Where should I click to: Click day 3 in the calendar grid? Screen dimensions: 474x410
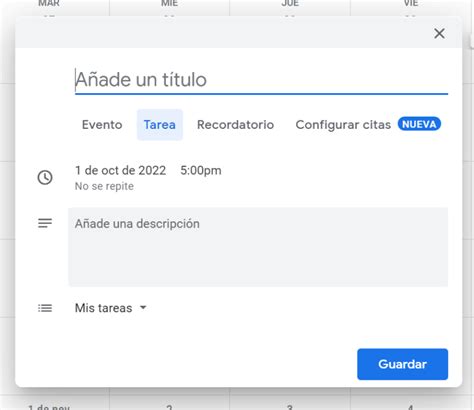290,407
